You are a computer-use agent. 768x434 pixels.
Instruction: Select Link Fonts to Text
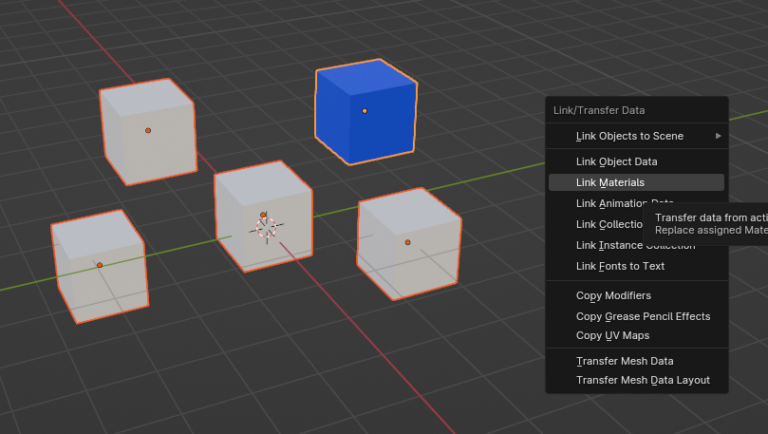click(620, 266)
